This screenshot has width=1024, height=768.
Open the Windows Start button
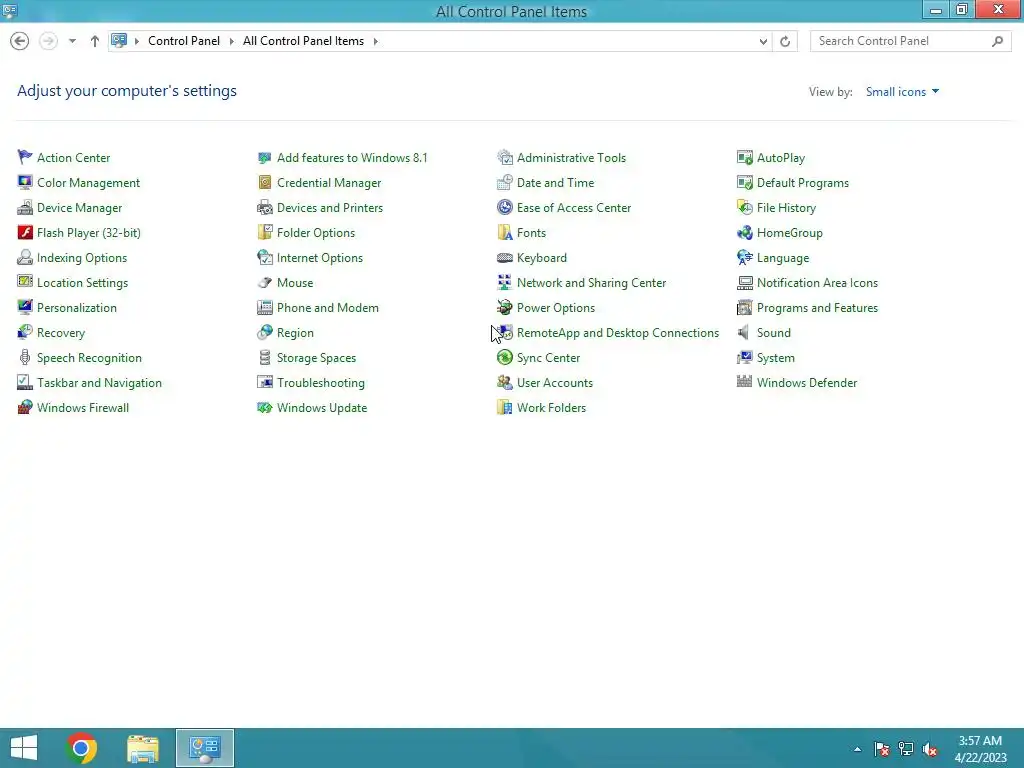24,748
